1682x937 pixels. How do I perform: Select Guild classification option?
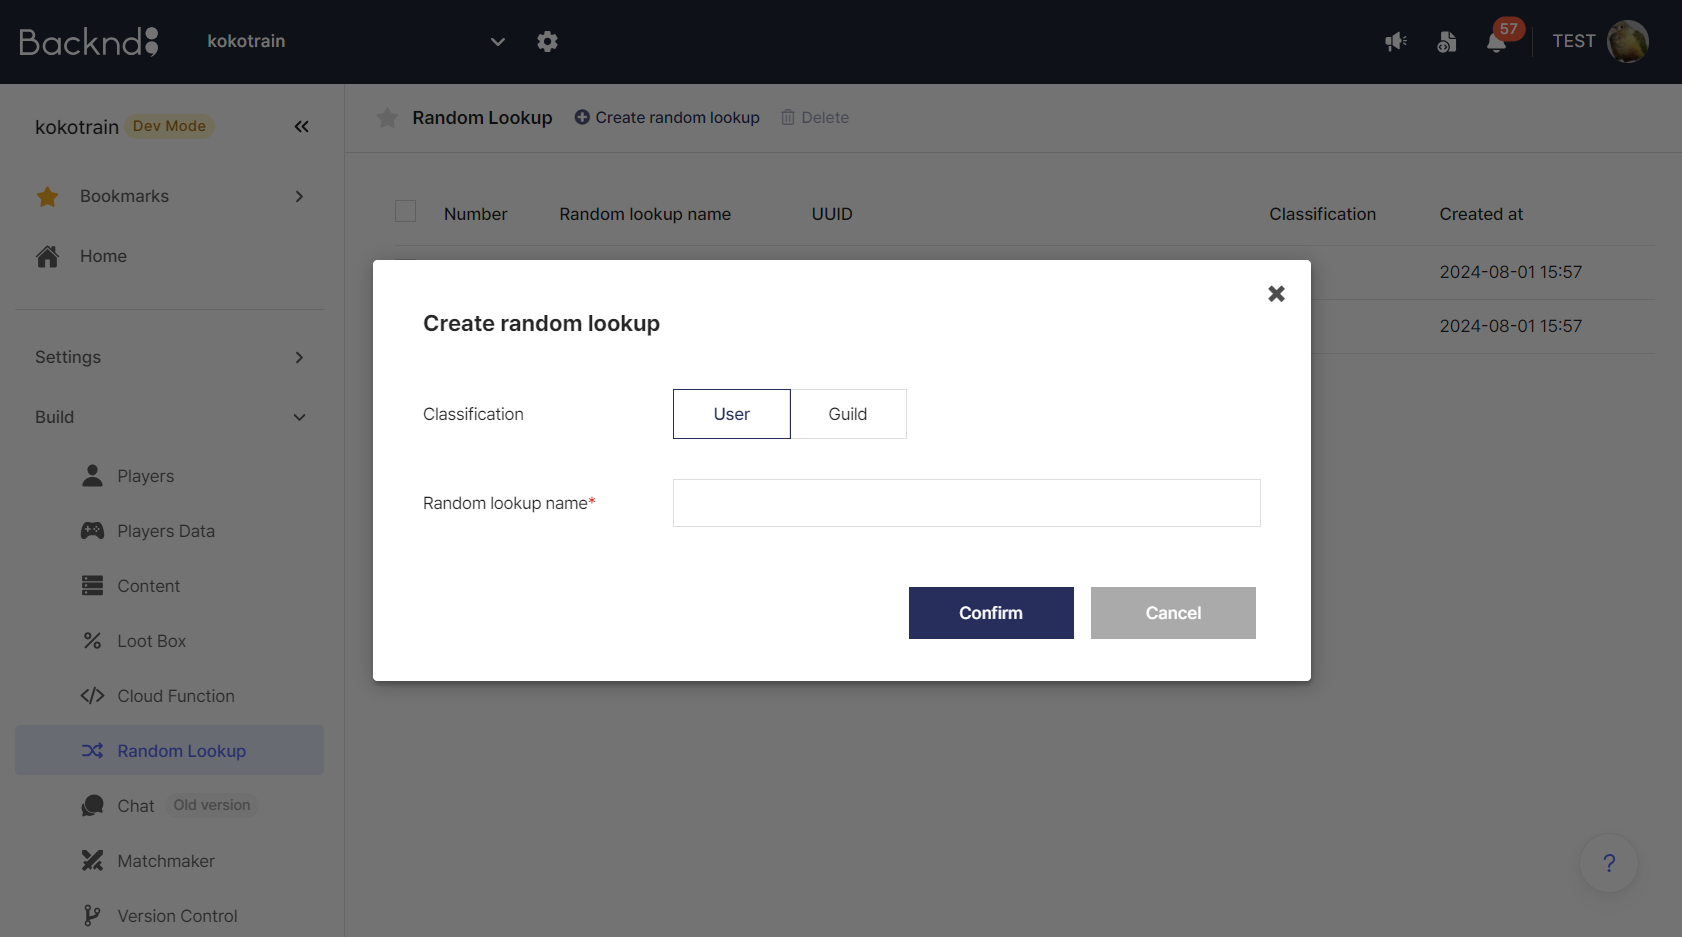pyautogui.click(x=848, y=414)
